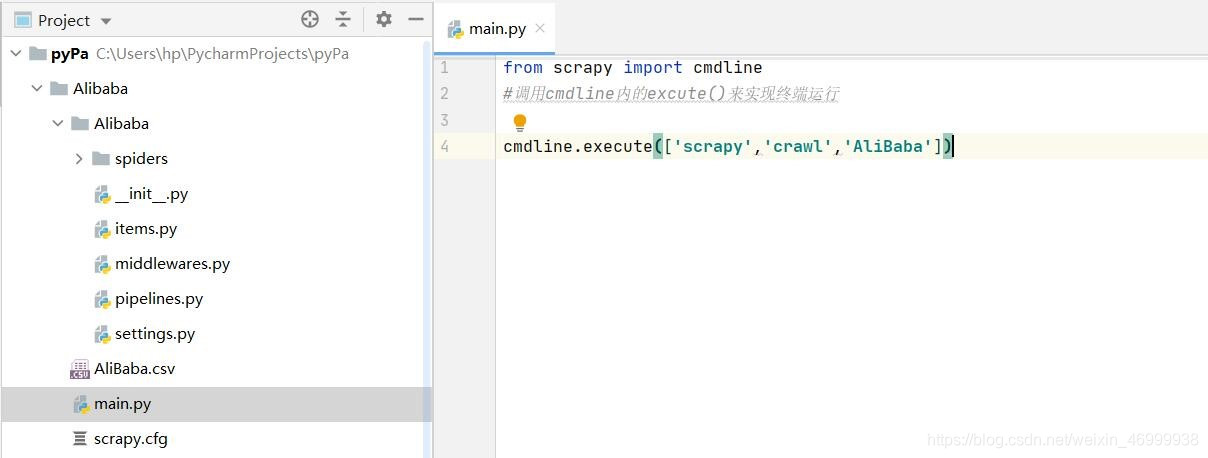Viewport: 1208px width, 458px height.
Task: Open Project panel settings gear
Action: point(384,19)
